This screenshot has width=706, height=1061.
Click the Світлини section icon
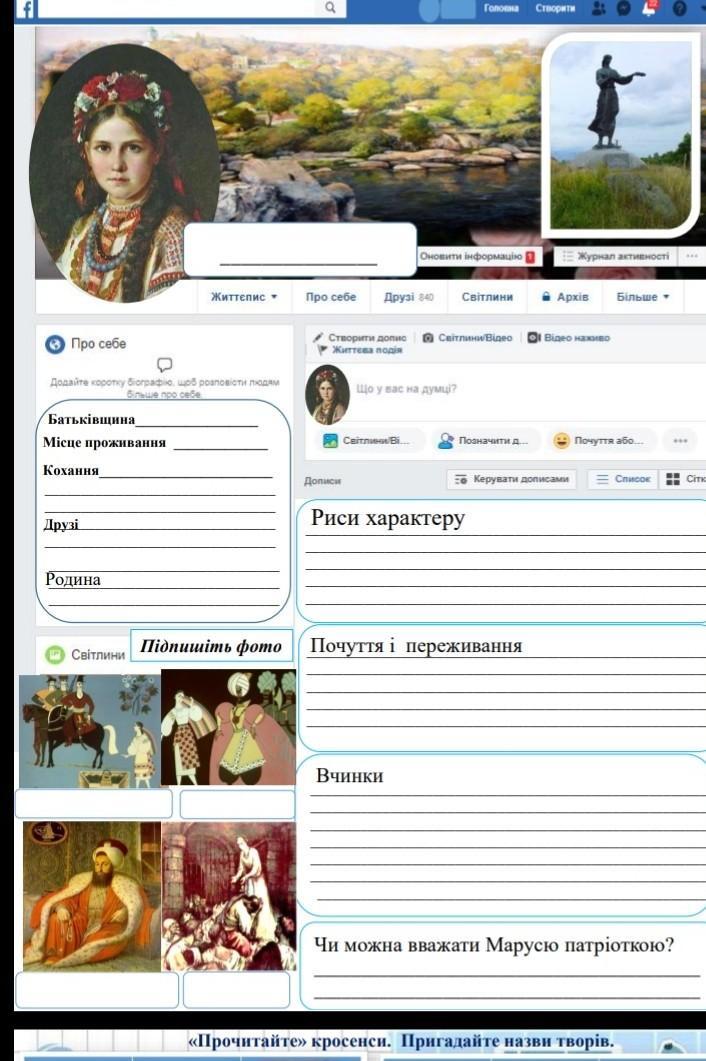pos(54,654)
